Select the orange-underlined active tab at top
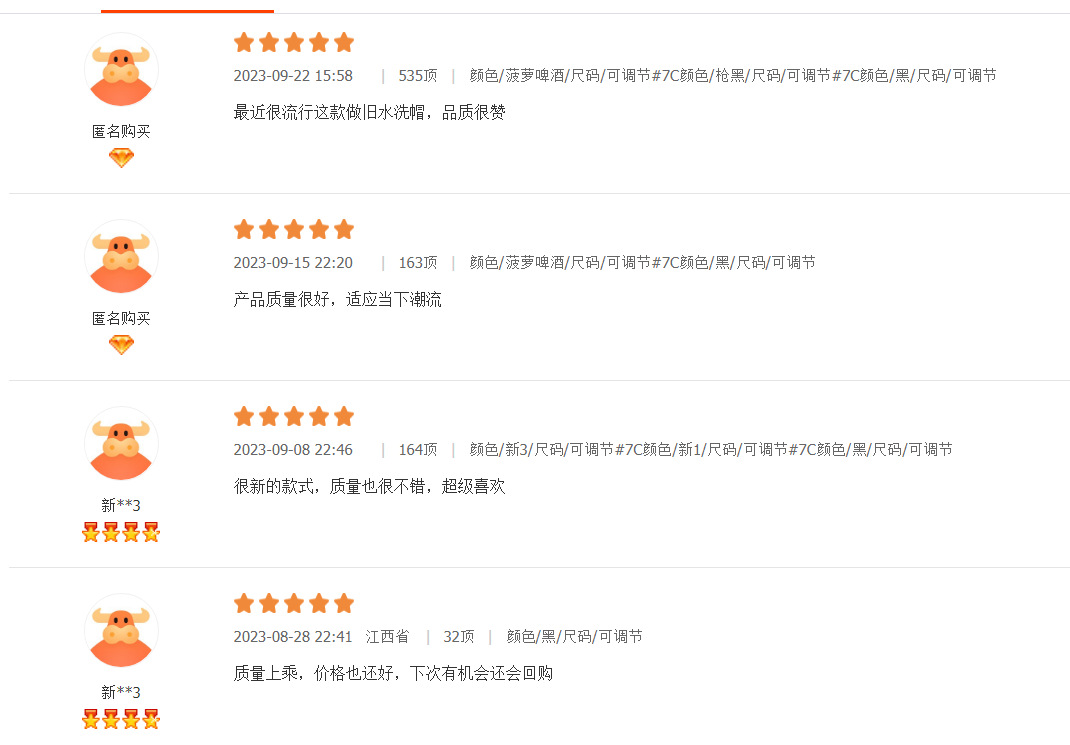The image size is (1070, 745). click(187, 6)
